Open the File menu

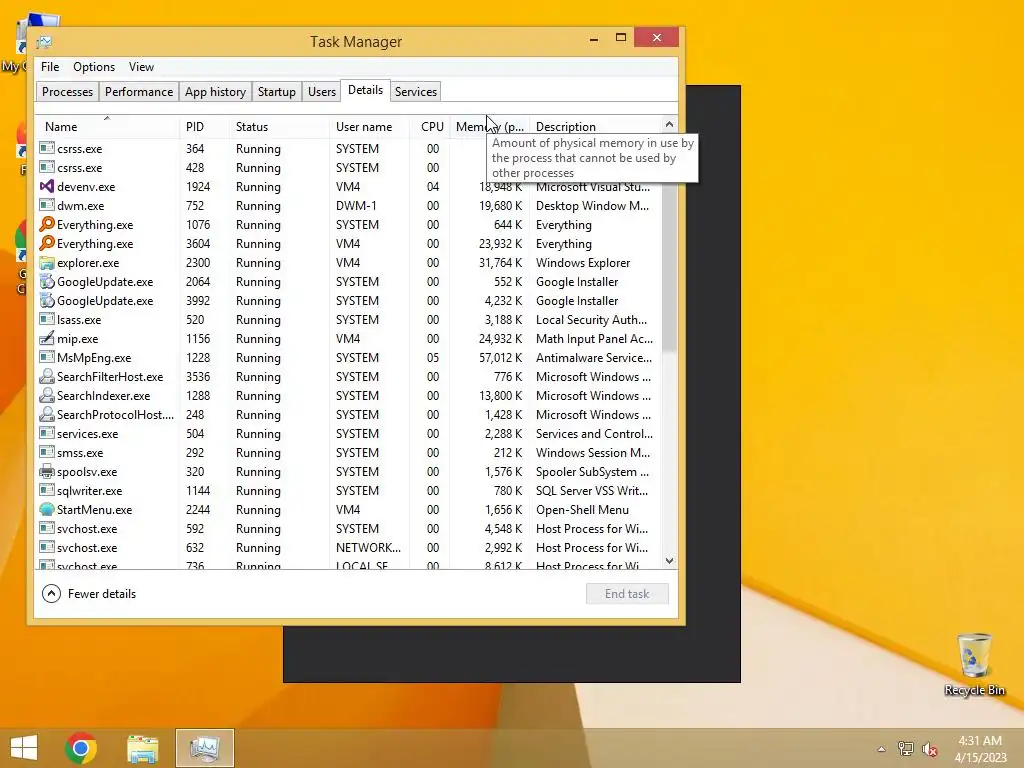50,67
